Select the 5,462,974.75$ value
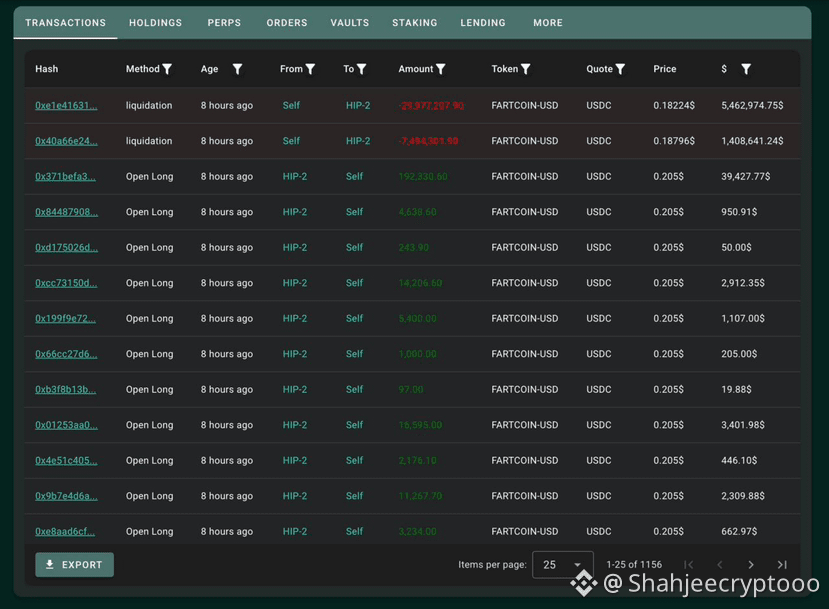 coord(752,105)
